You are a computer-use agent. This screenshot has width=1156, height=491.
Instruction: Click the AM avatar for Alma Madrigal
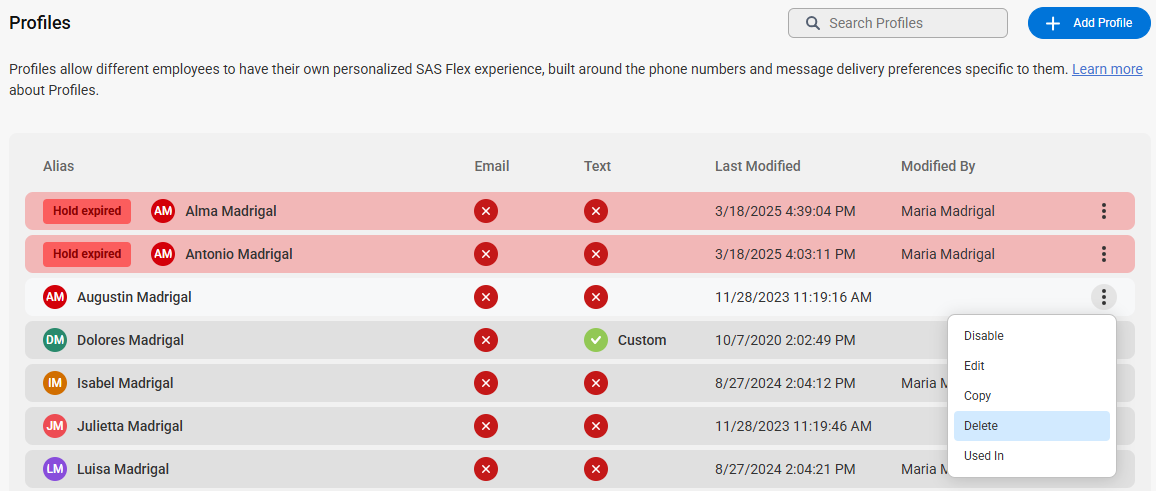(163, 212)
